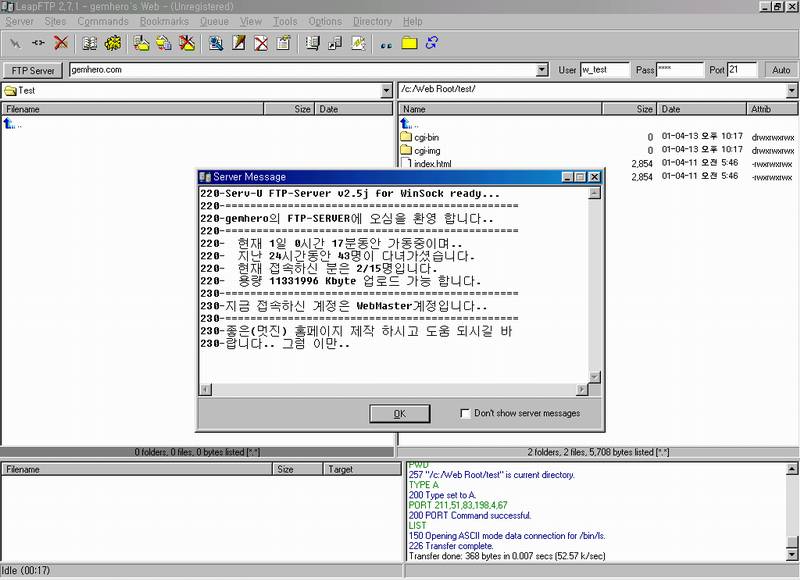Click the red X disconnect toolbar icon
Viewport: 800px width, 580px height.
(x=61, y=43)
